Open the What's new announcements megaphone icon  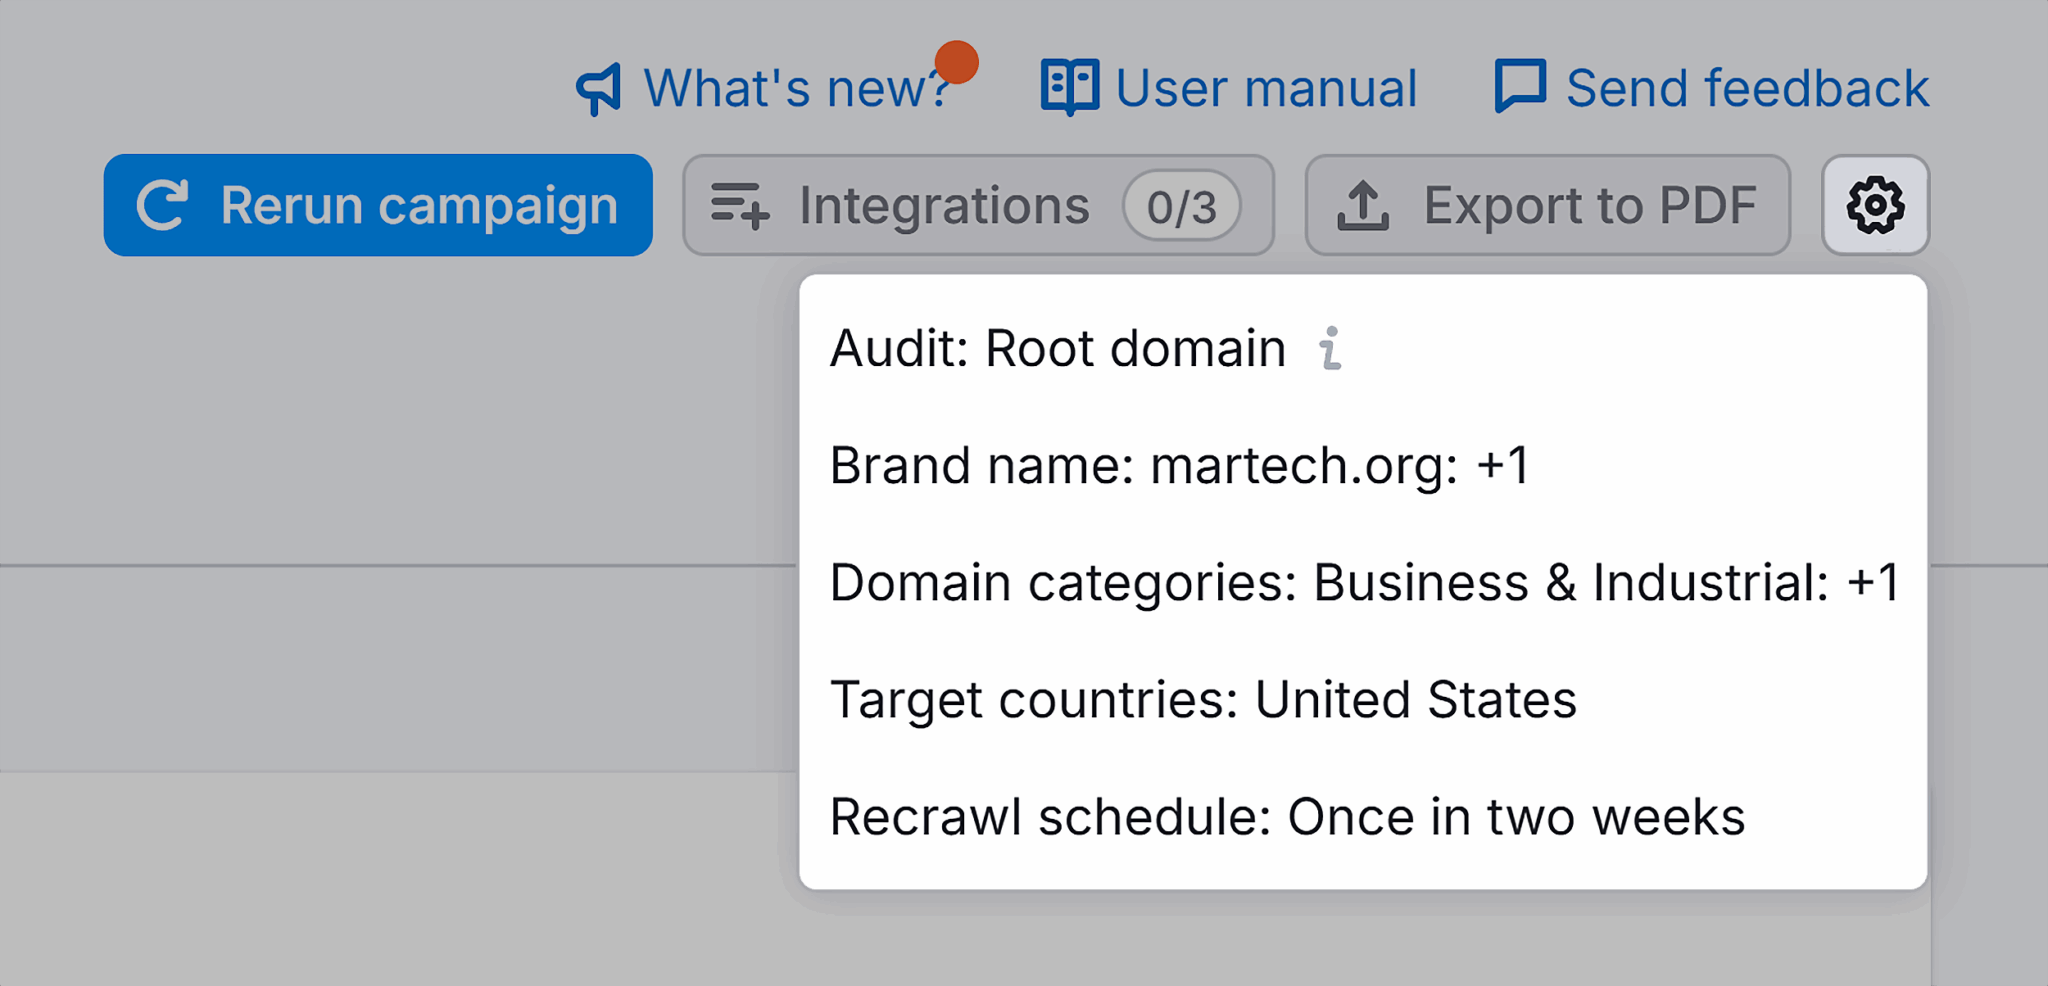[597, 86]
